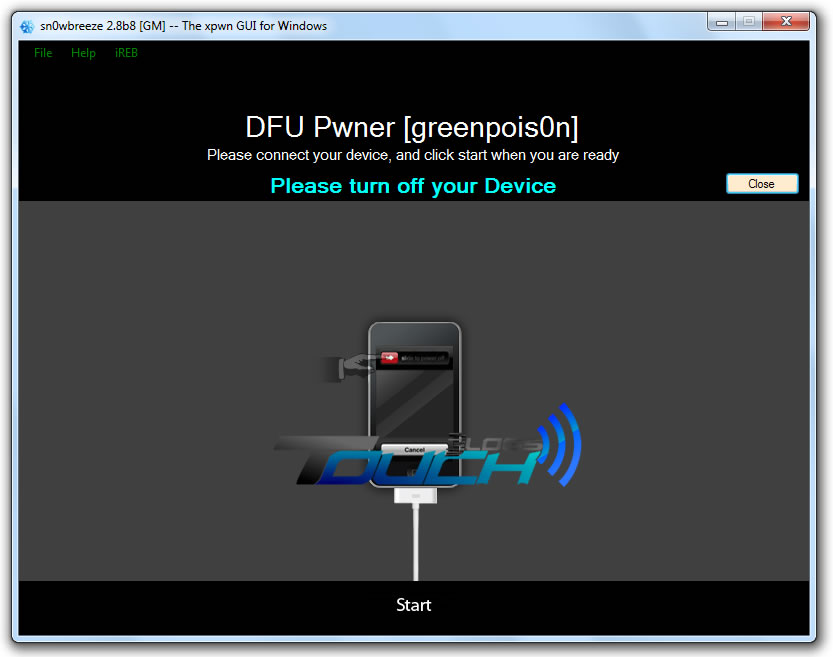This screenshot has height=657, width=833.
Task: Click the Start button
Action: (x=414, y=605)
